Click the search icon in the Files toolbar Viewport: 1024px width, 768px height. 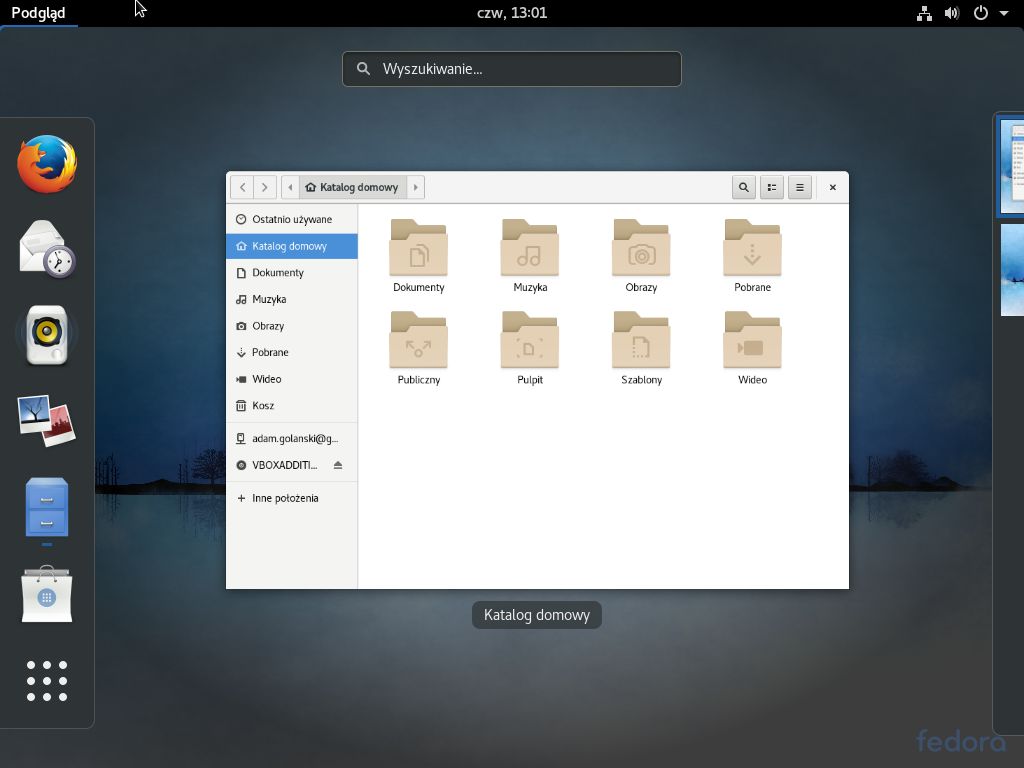point(743,187)
